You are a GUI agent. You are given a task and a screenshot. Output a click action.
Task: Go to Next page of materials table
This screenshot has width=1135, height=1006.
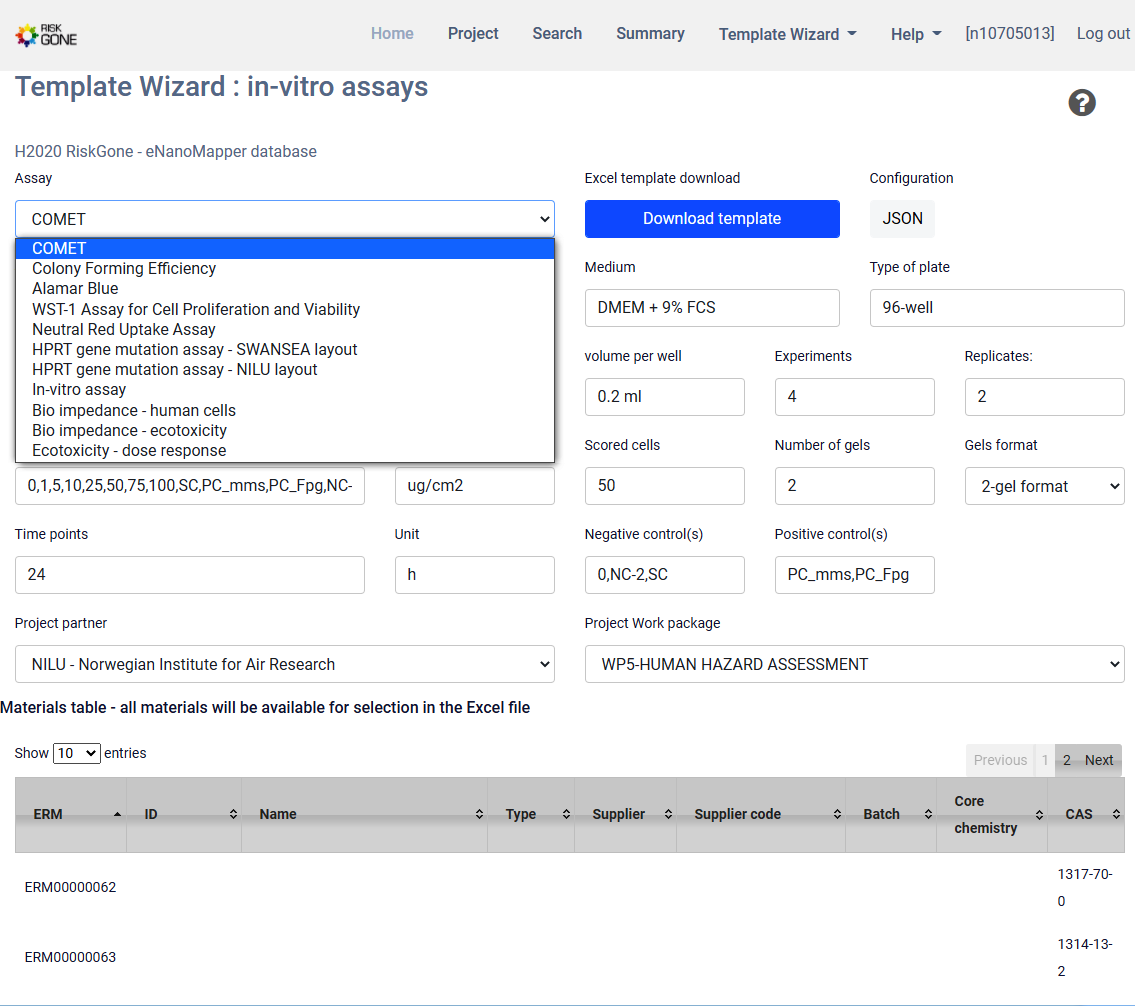tap(1099, 760)
